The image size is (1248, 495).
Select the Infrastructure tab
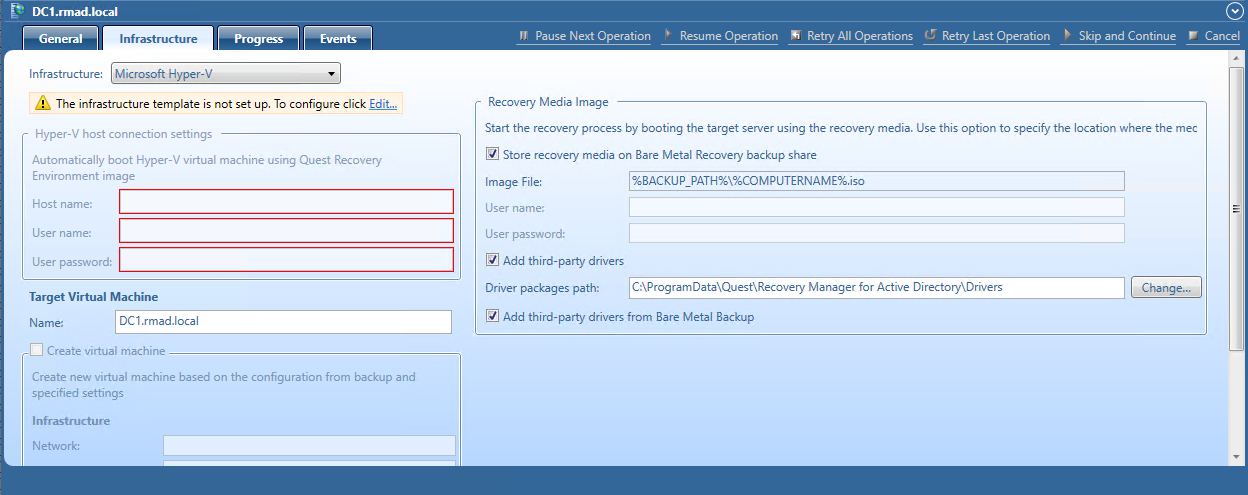pyautogui.click(x=158, y=39)
